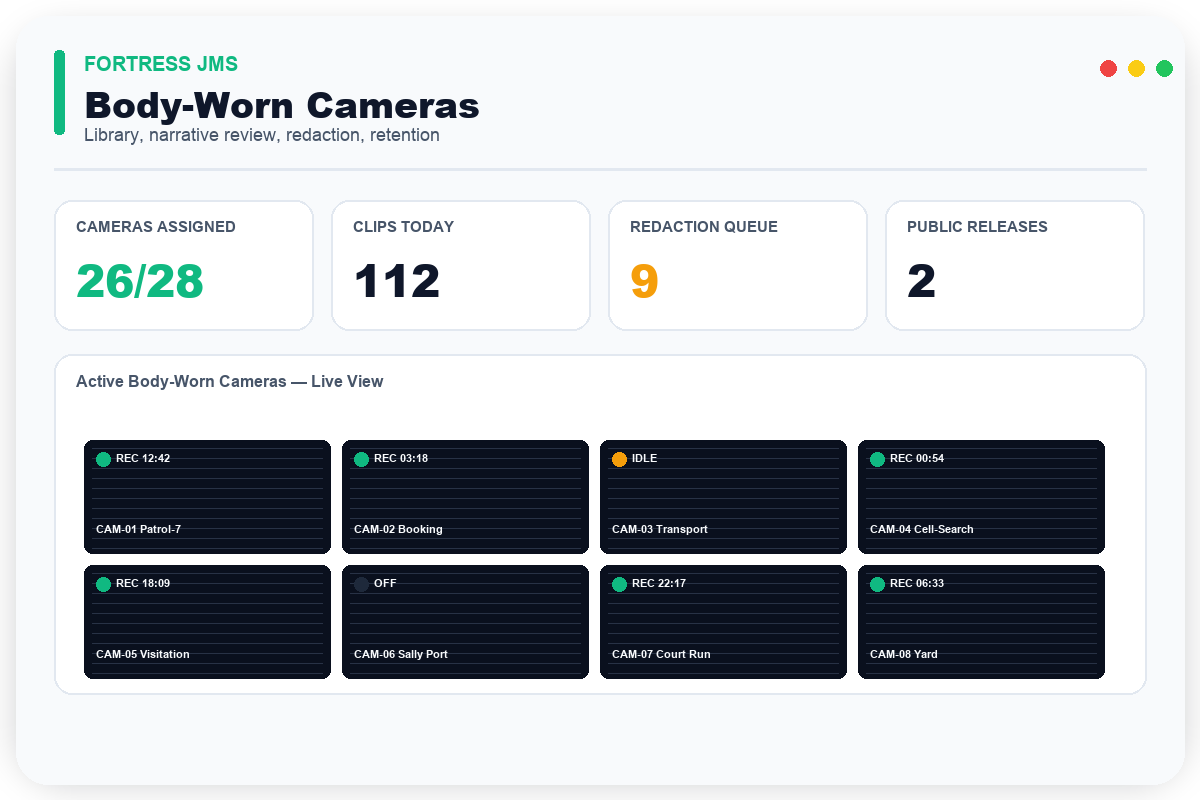The width and height of the screenshot is (1200, 800).
Task: Click the yellow window control dot
Action: click(1136, 68)
